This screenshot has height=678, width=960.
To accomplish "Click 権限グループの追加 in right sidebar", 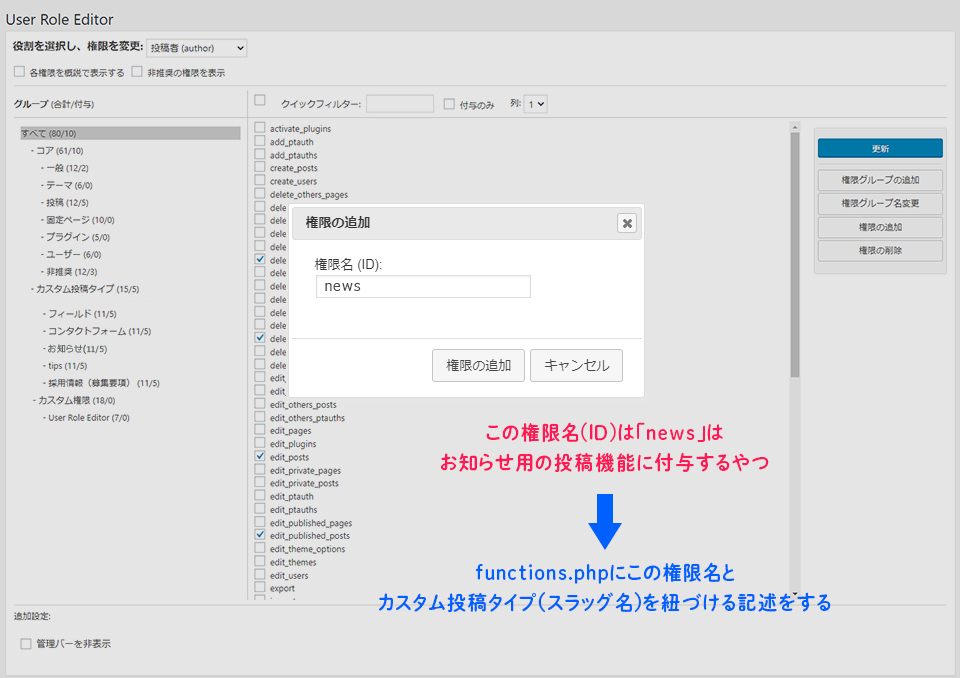I will pyautogui.click(x=880, y=181).
